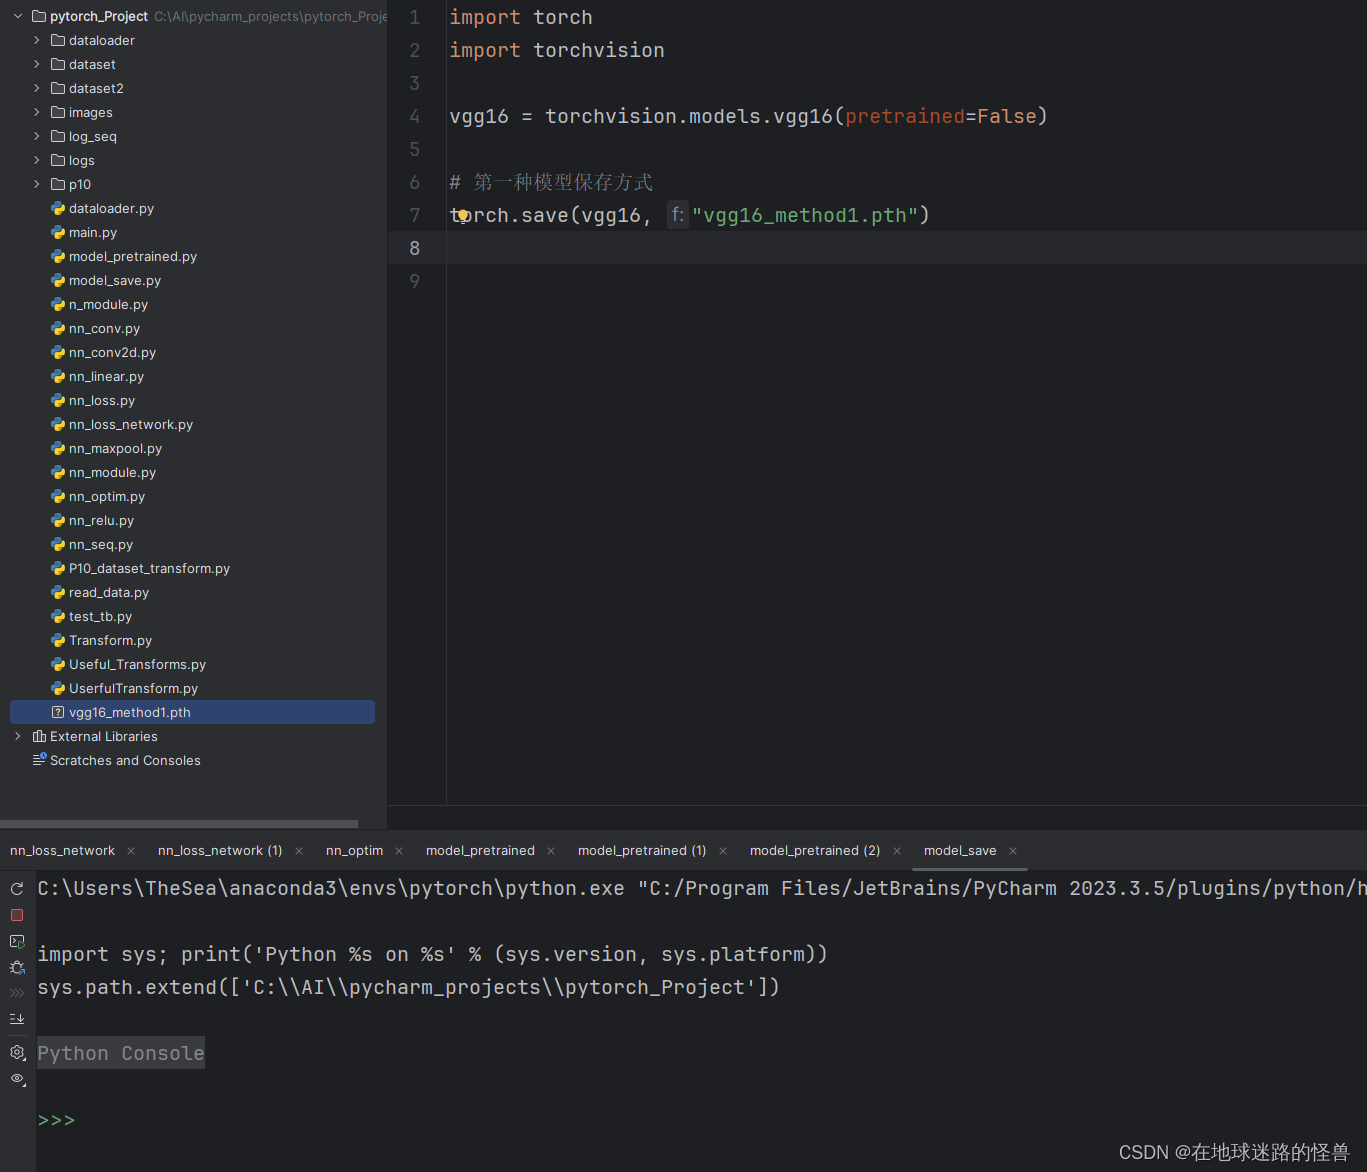The height and width of the screenshot is (1172, 1367).
Task: Expand the dataset2 folder
Action: (37, 88)
